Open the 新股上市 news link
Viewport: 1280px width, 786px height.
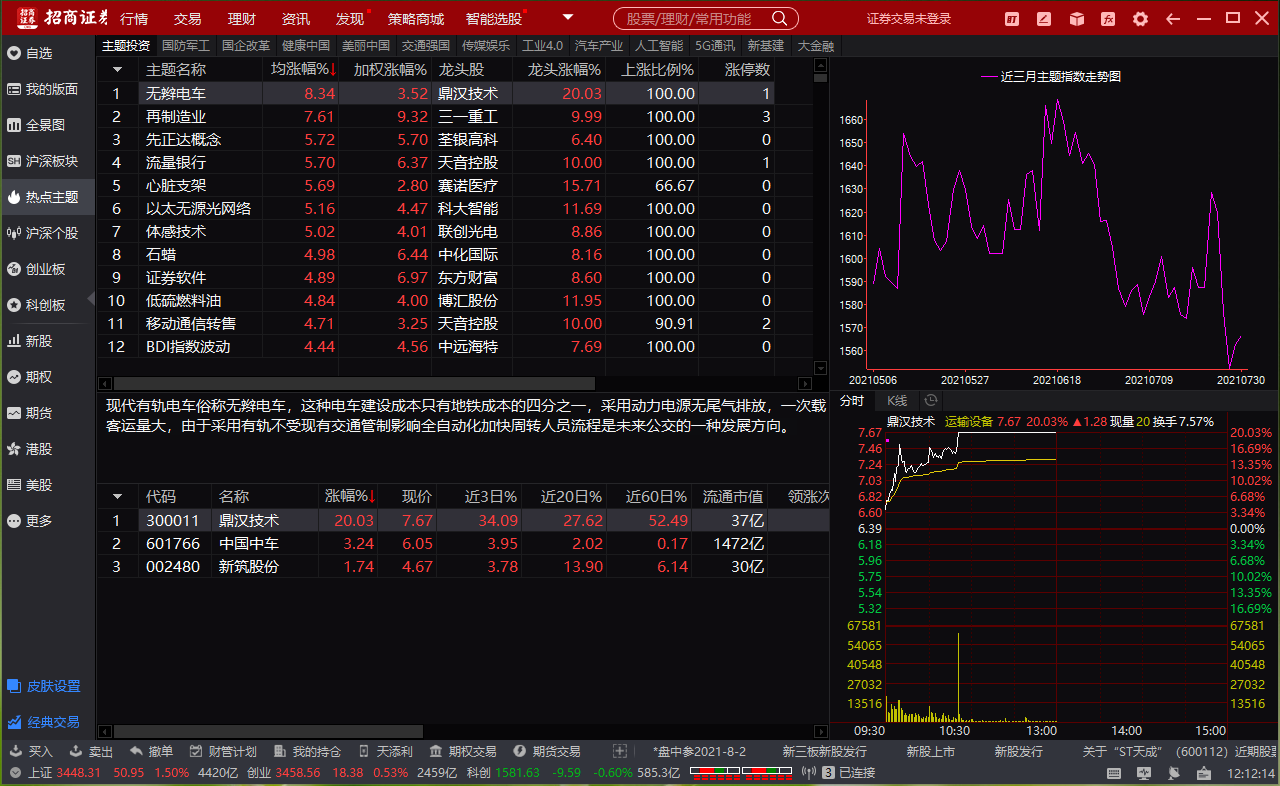tap(930, 751)
